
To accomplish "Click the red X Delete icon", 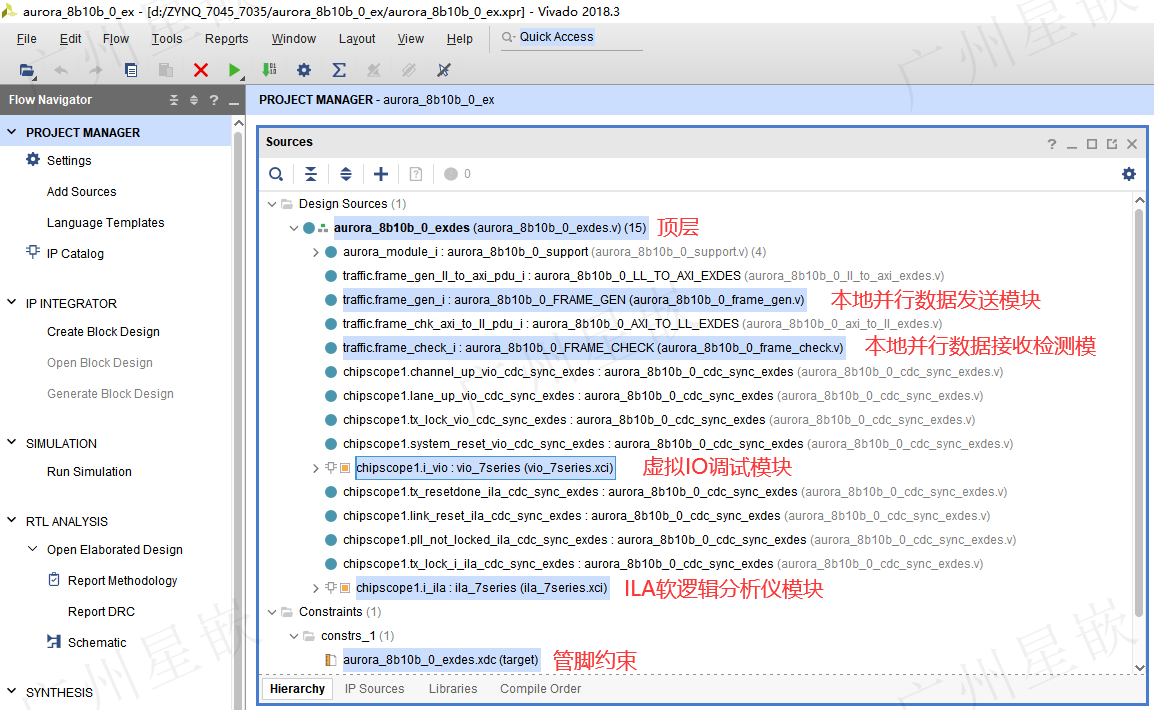I will point(201,70).
